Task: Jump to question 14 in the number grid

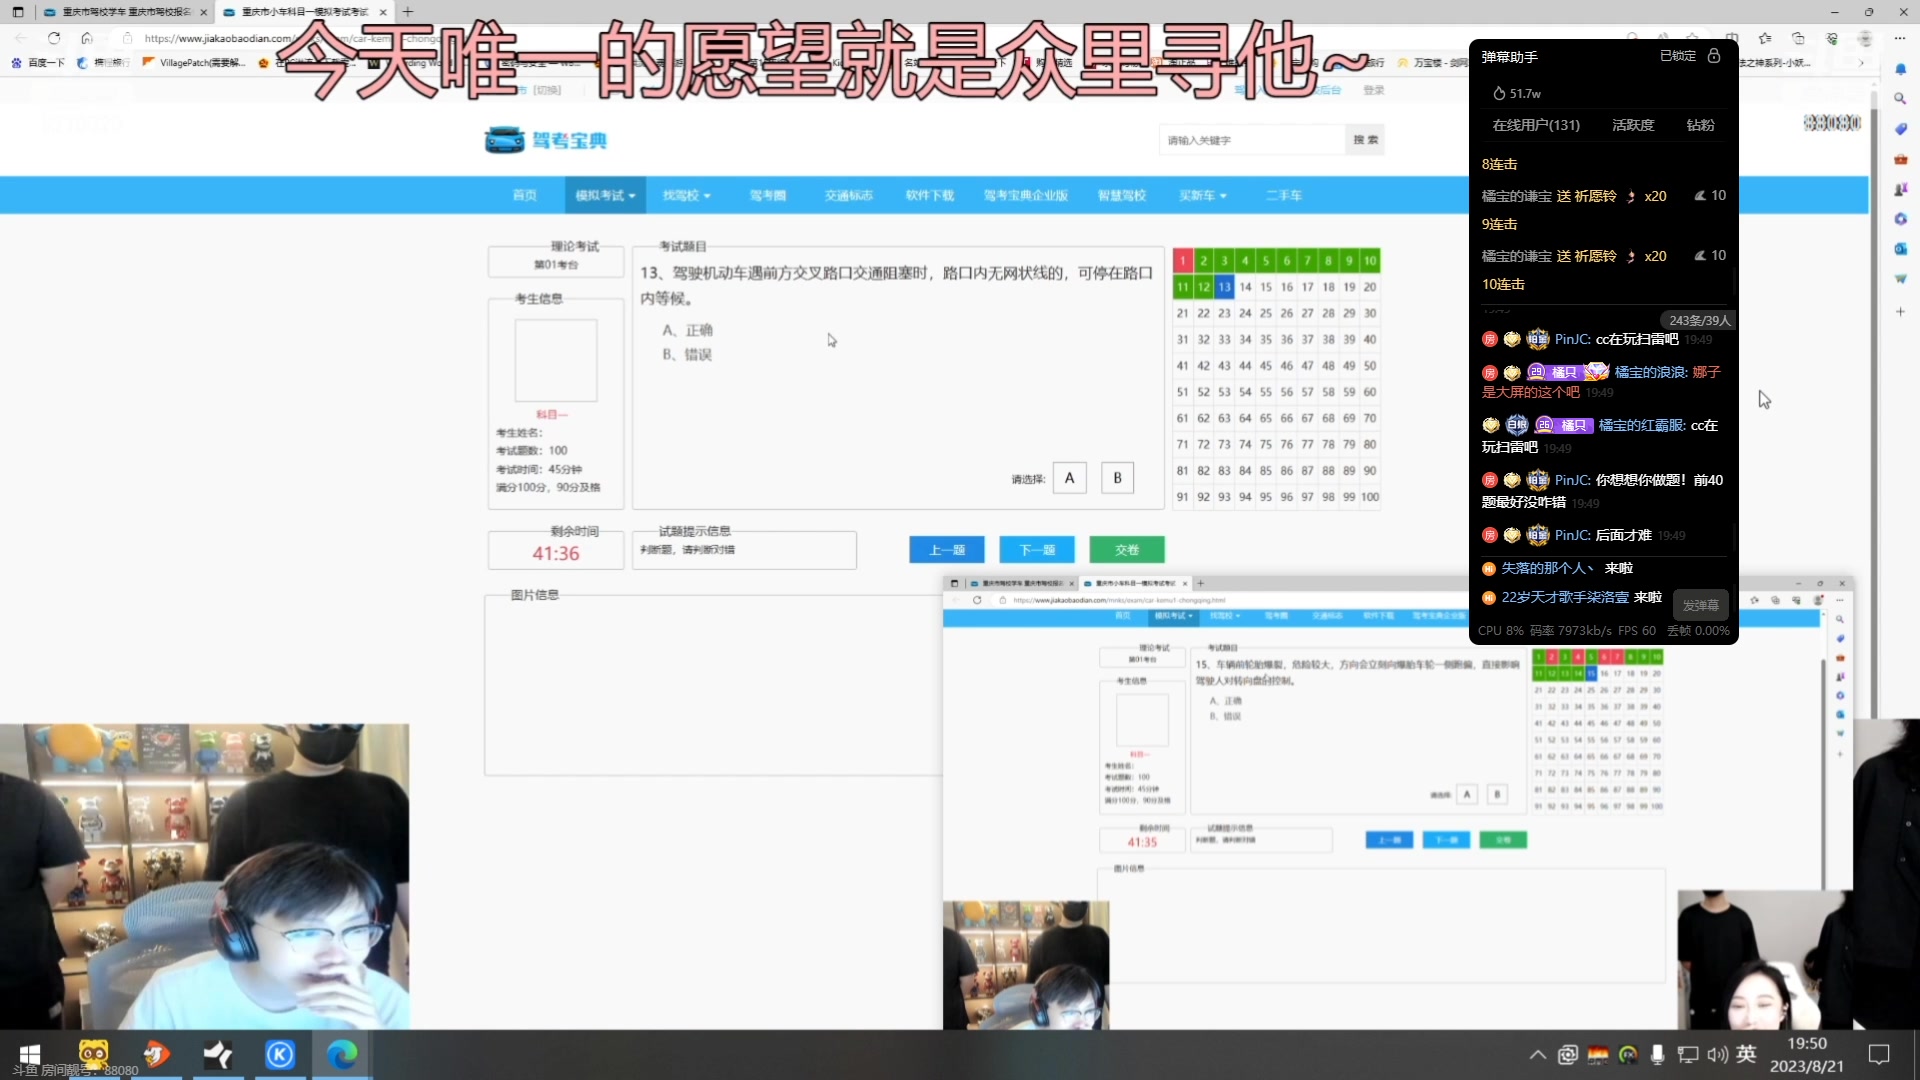Action: coord(1245,287)
